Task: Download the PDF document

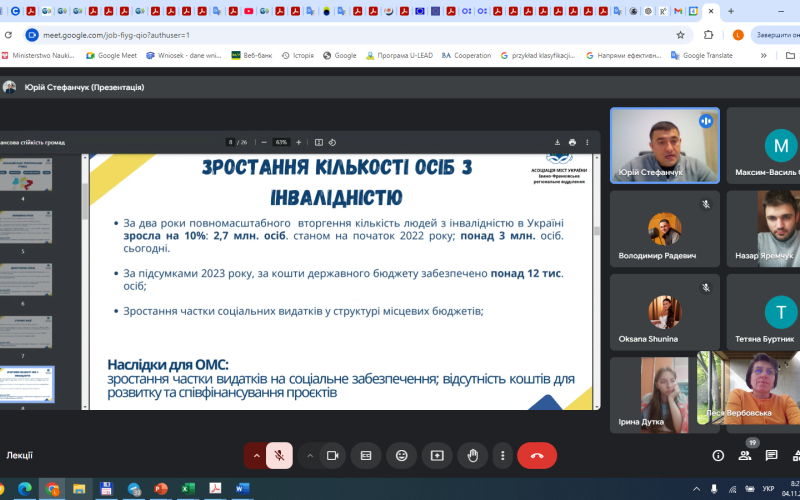Action: 557,142
